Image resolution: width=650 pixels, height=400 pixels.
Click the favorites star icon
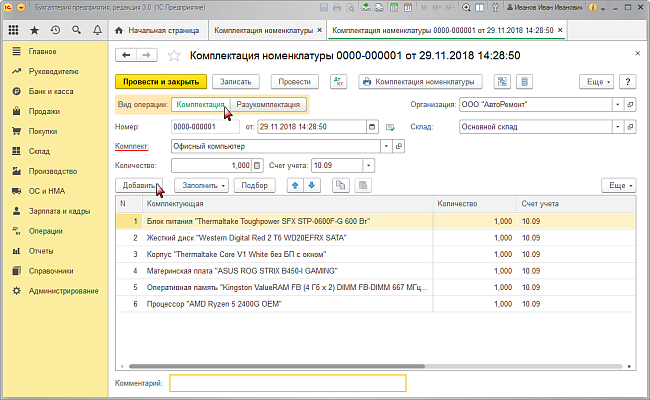click(x=34, y=30)
